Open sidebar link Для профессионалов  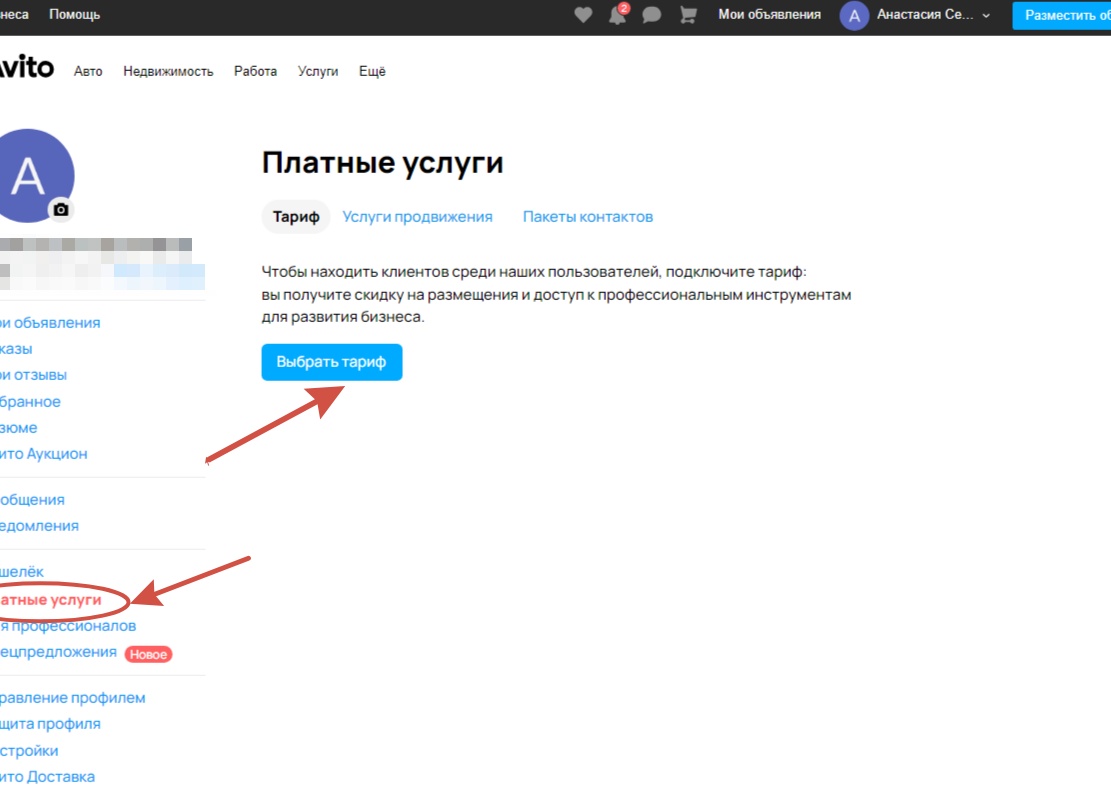coord(67,626)
